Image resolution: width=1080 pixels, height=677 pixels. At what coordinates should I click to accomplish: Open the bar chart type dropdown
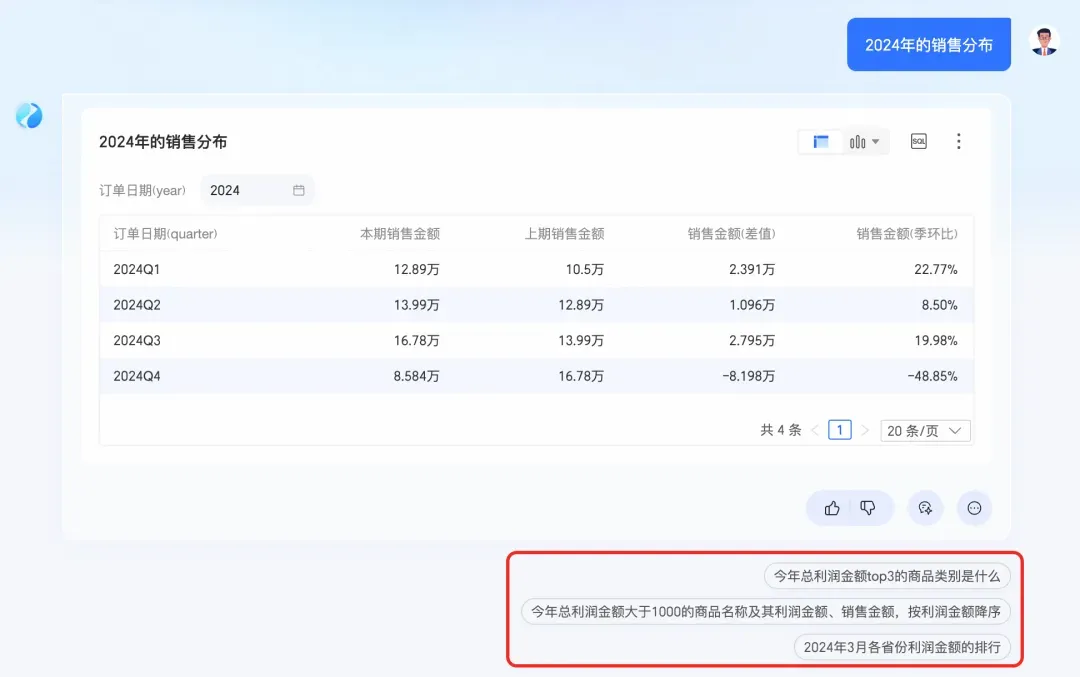(864, 142)
